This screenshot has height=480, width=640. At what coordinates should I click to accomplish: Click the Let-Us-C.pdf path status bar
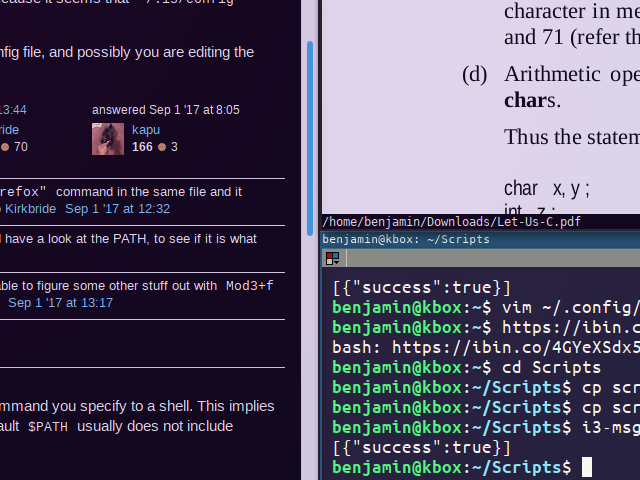[481, 222]
